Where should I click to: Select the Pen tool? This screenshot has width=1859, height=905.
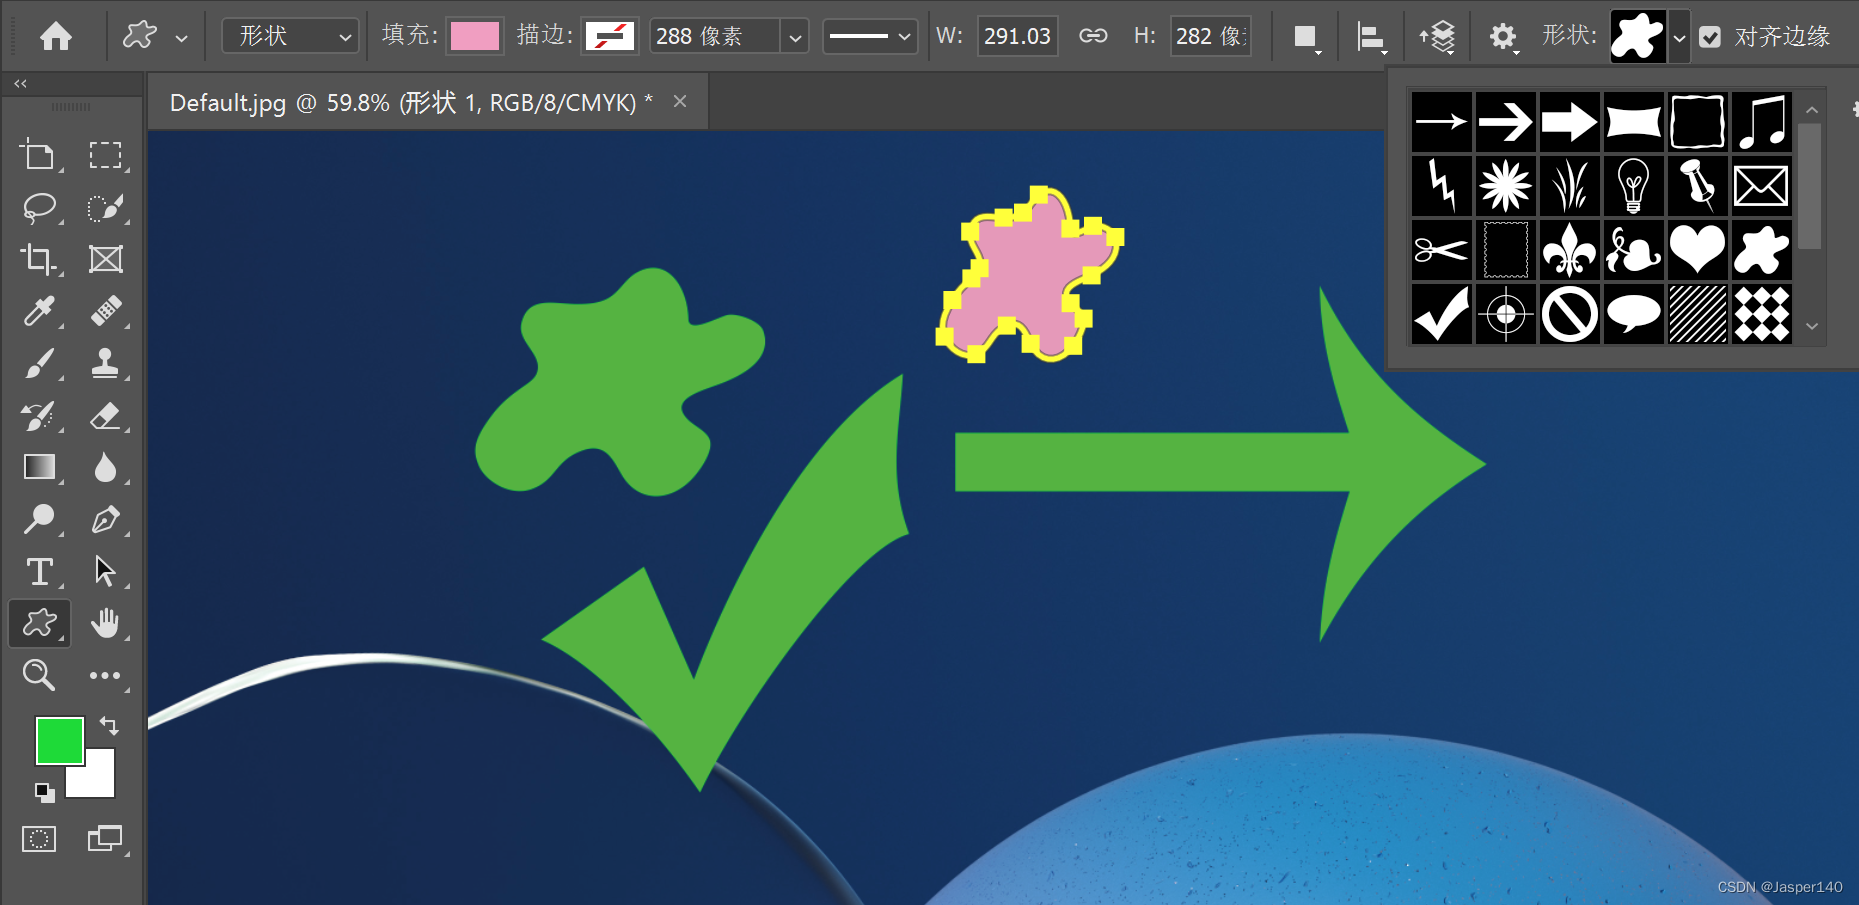pyautogui.click(x=105, y=519)
